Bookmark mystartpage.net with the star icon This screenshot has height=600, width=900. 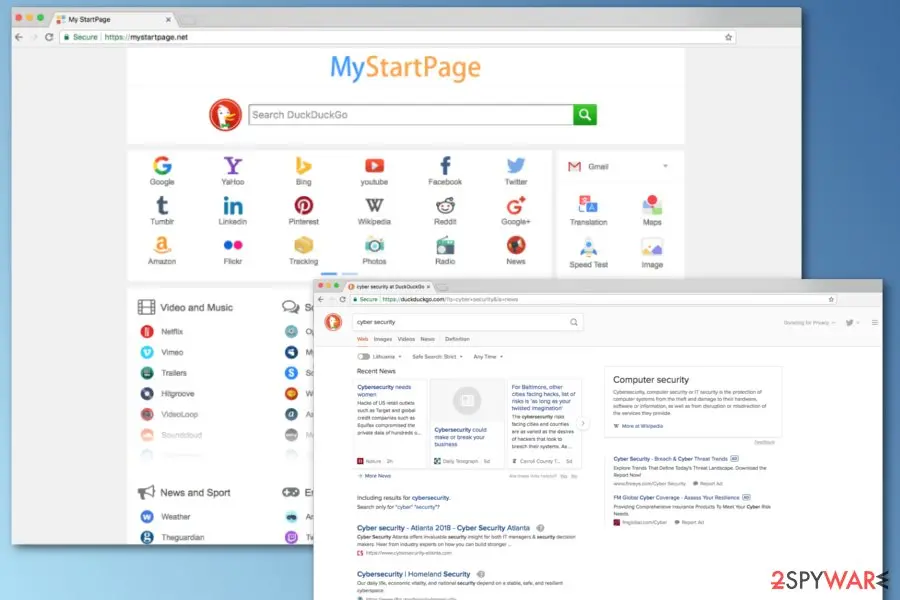coord(728,37)
